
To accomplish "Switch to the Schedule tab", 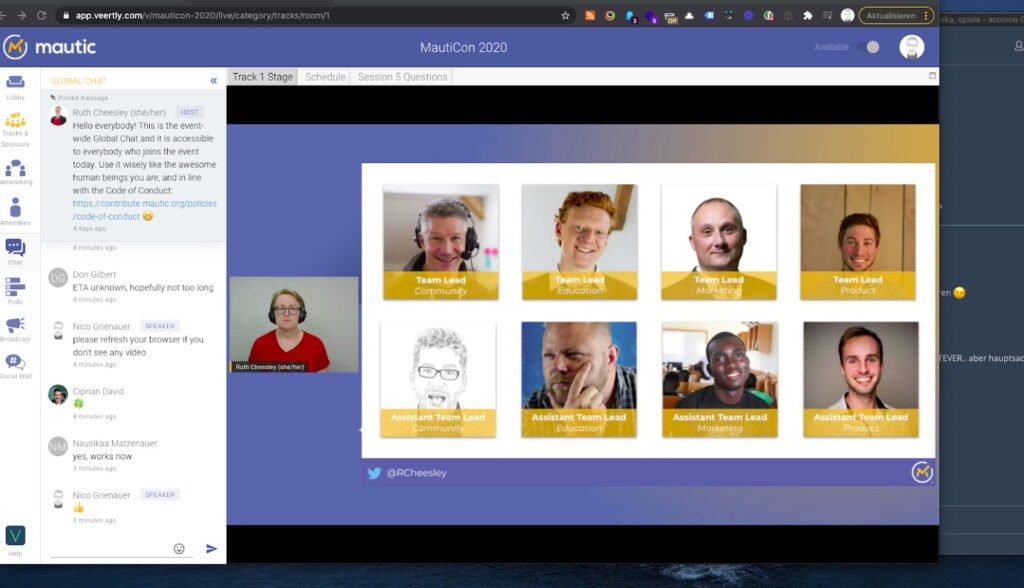I will 325,77.
